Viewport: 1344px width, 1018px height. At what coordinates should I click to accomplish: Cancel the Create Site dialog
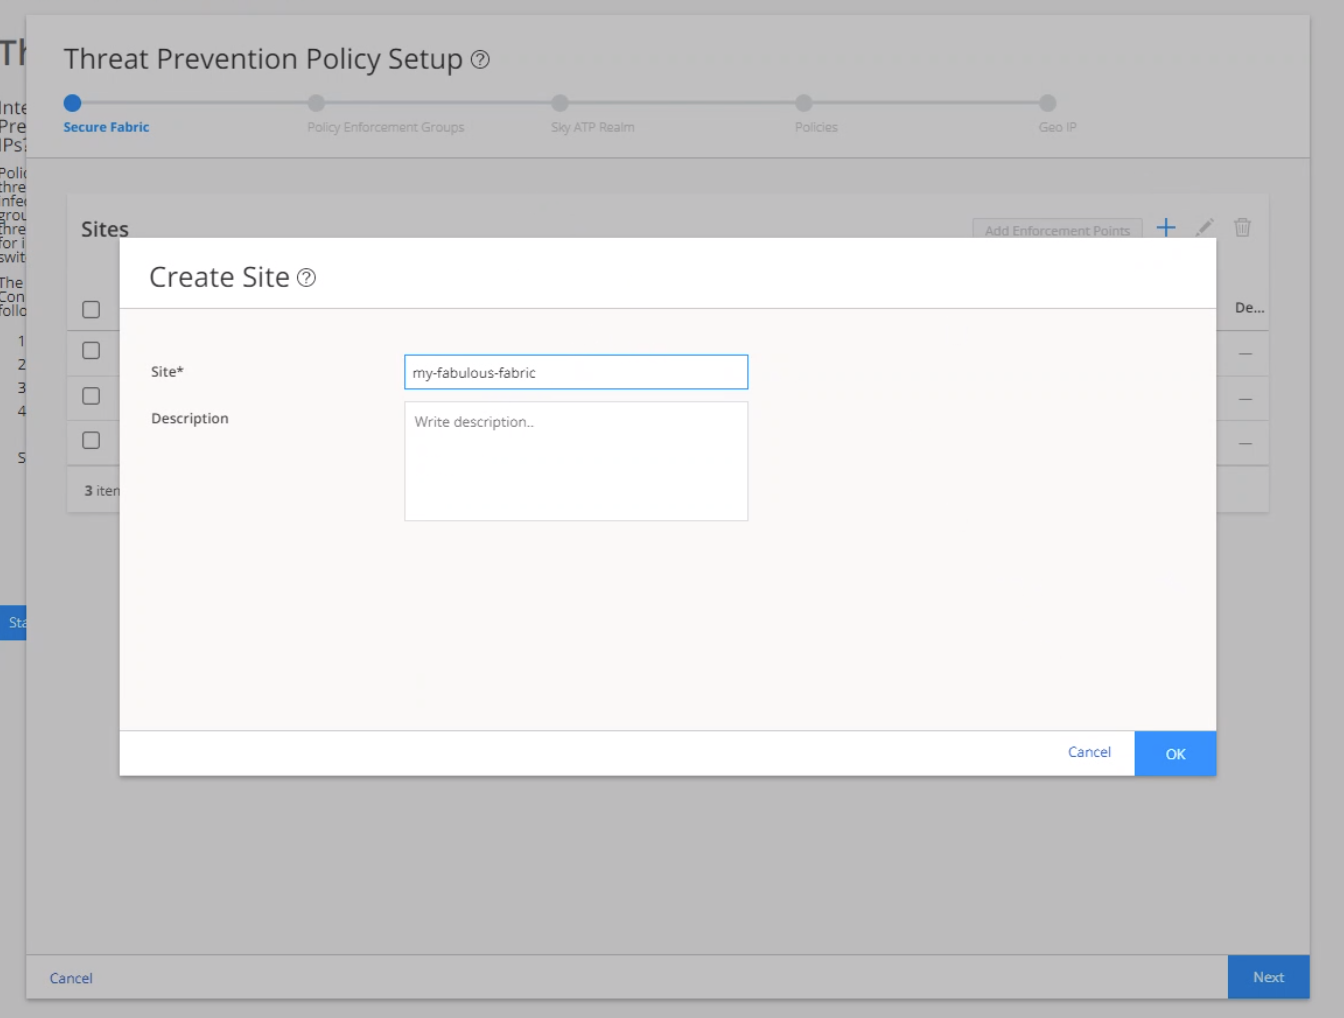coord(1089,752)
